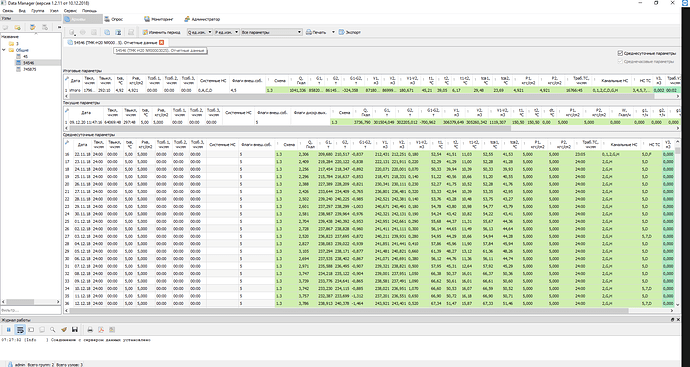The height and width of the screenshot is (367, 690).
Task: Select node 745875 in the tree
Action: tap(29, 69)
